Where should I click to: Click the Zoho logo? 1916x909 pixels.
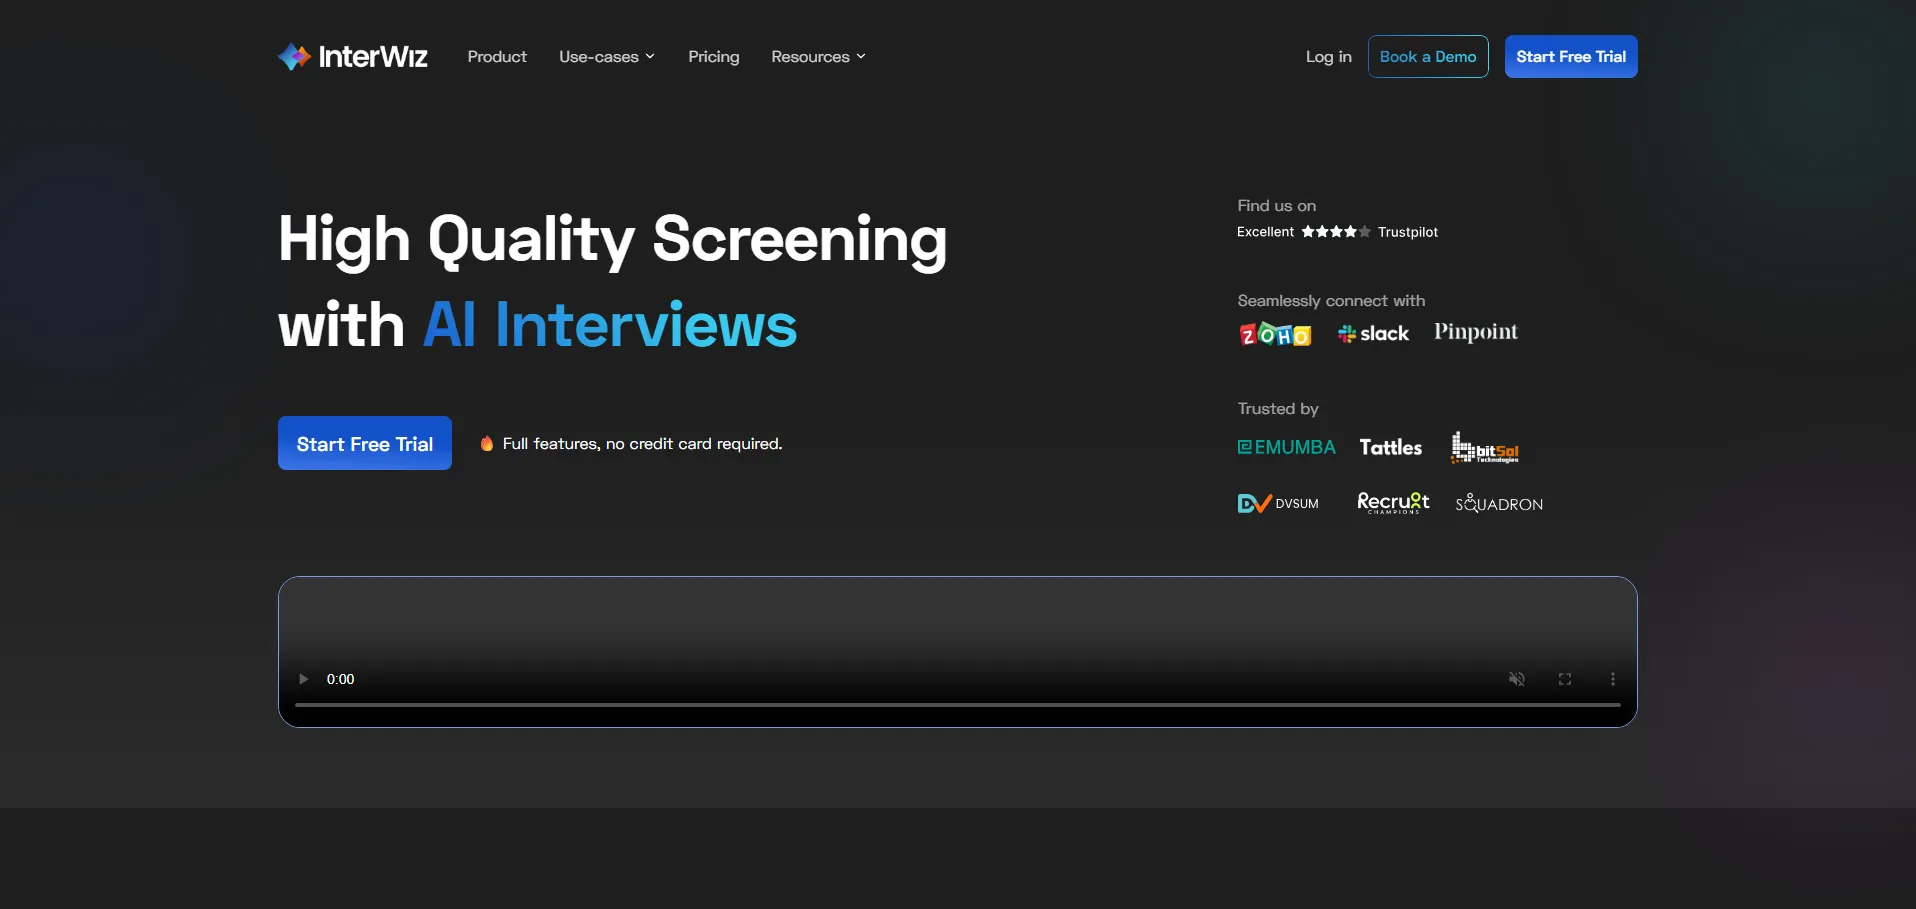coord(1274,334)
